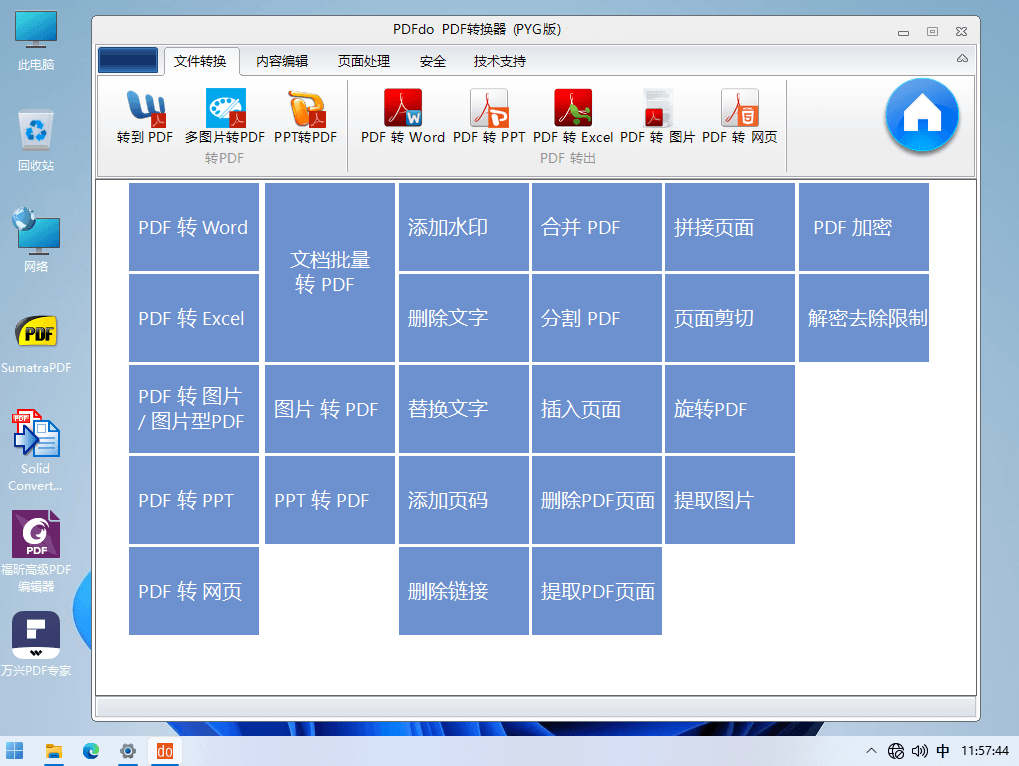The width and height of the screenshot is (1019, 766).
Task: Open the 文档批量转 PDF tile
Action: [x=329, y=272]
